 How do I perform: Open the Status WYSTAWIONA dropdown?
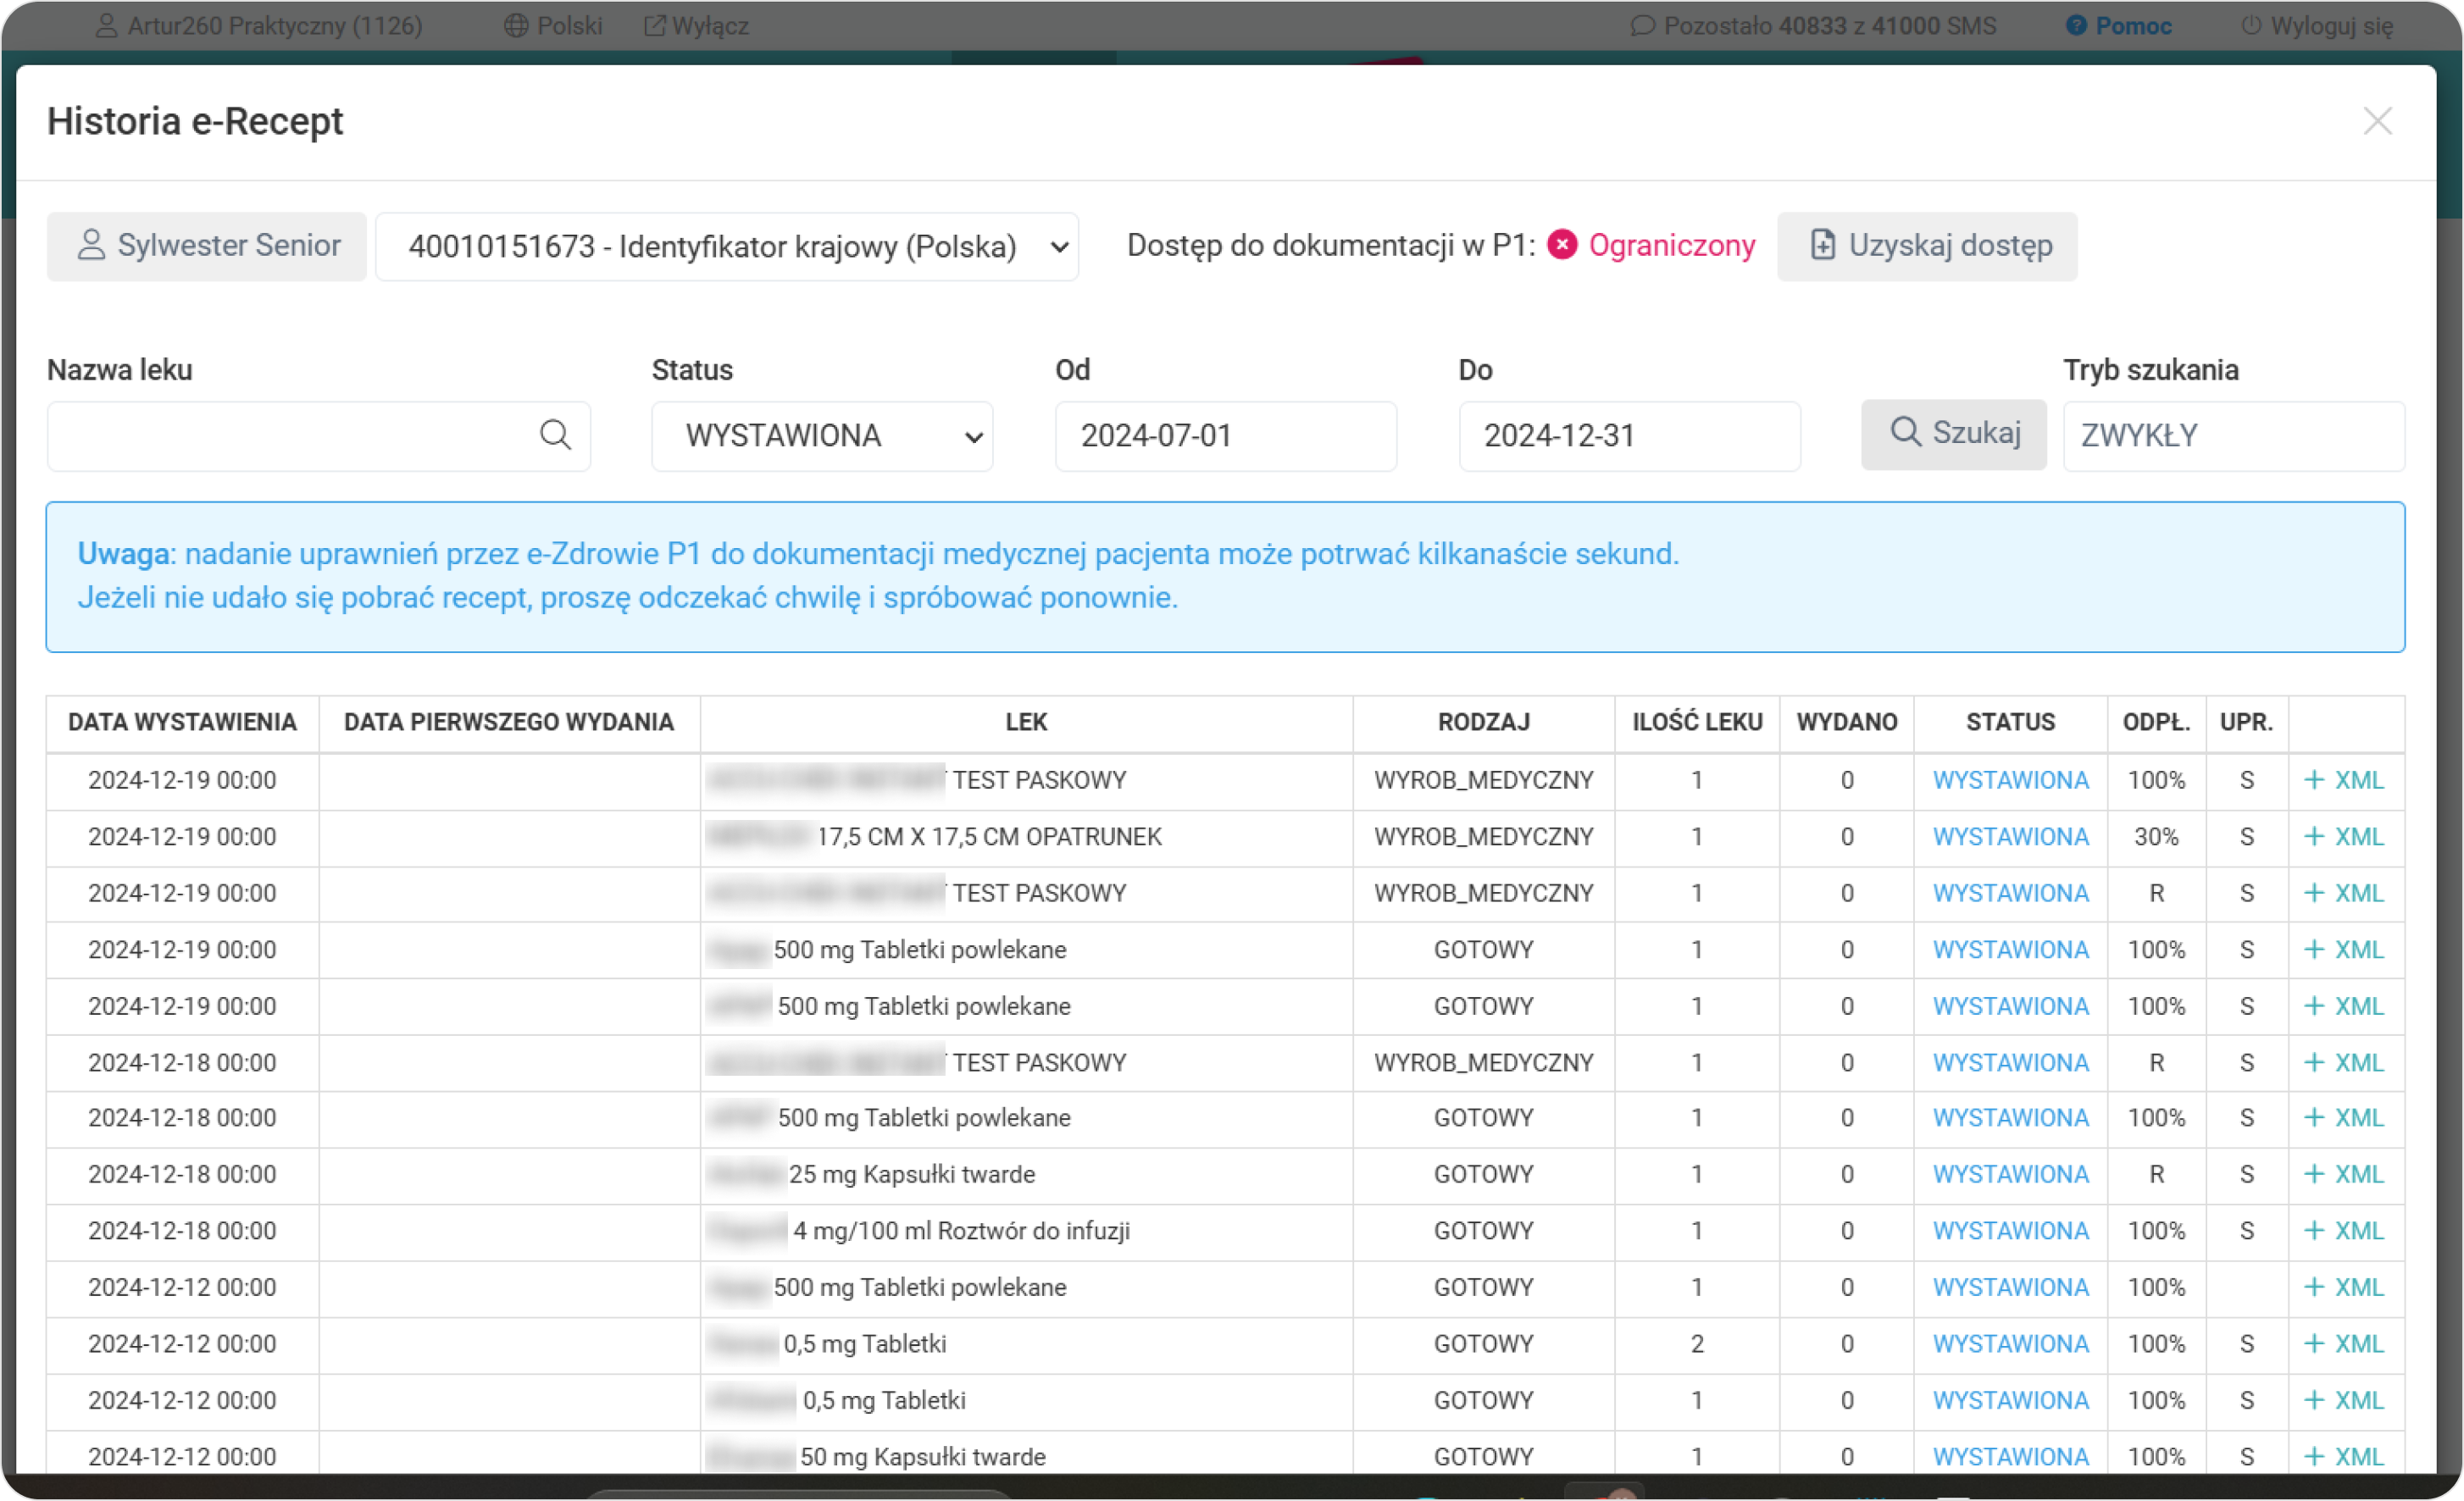[822, 436]
